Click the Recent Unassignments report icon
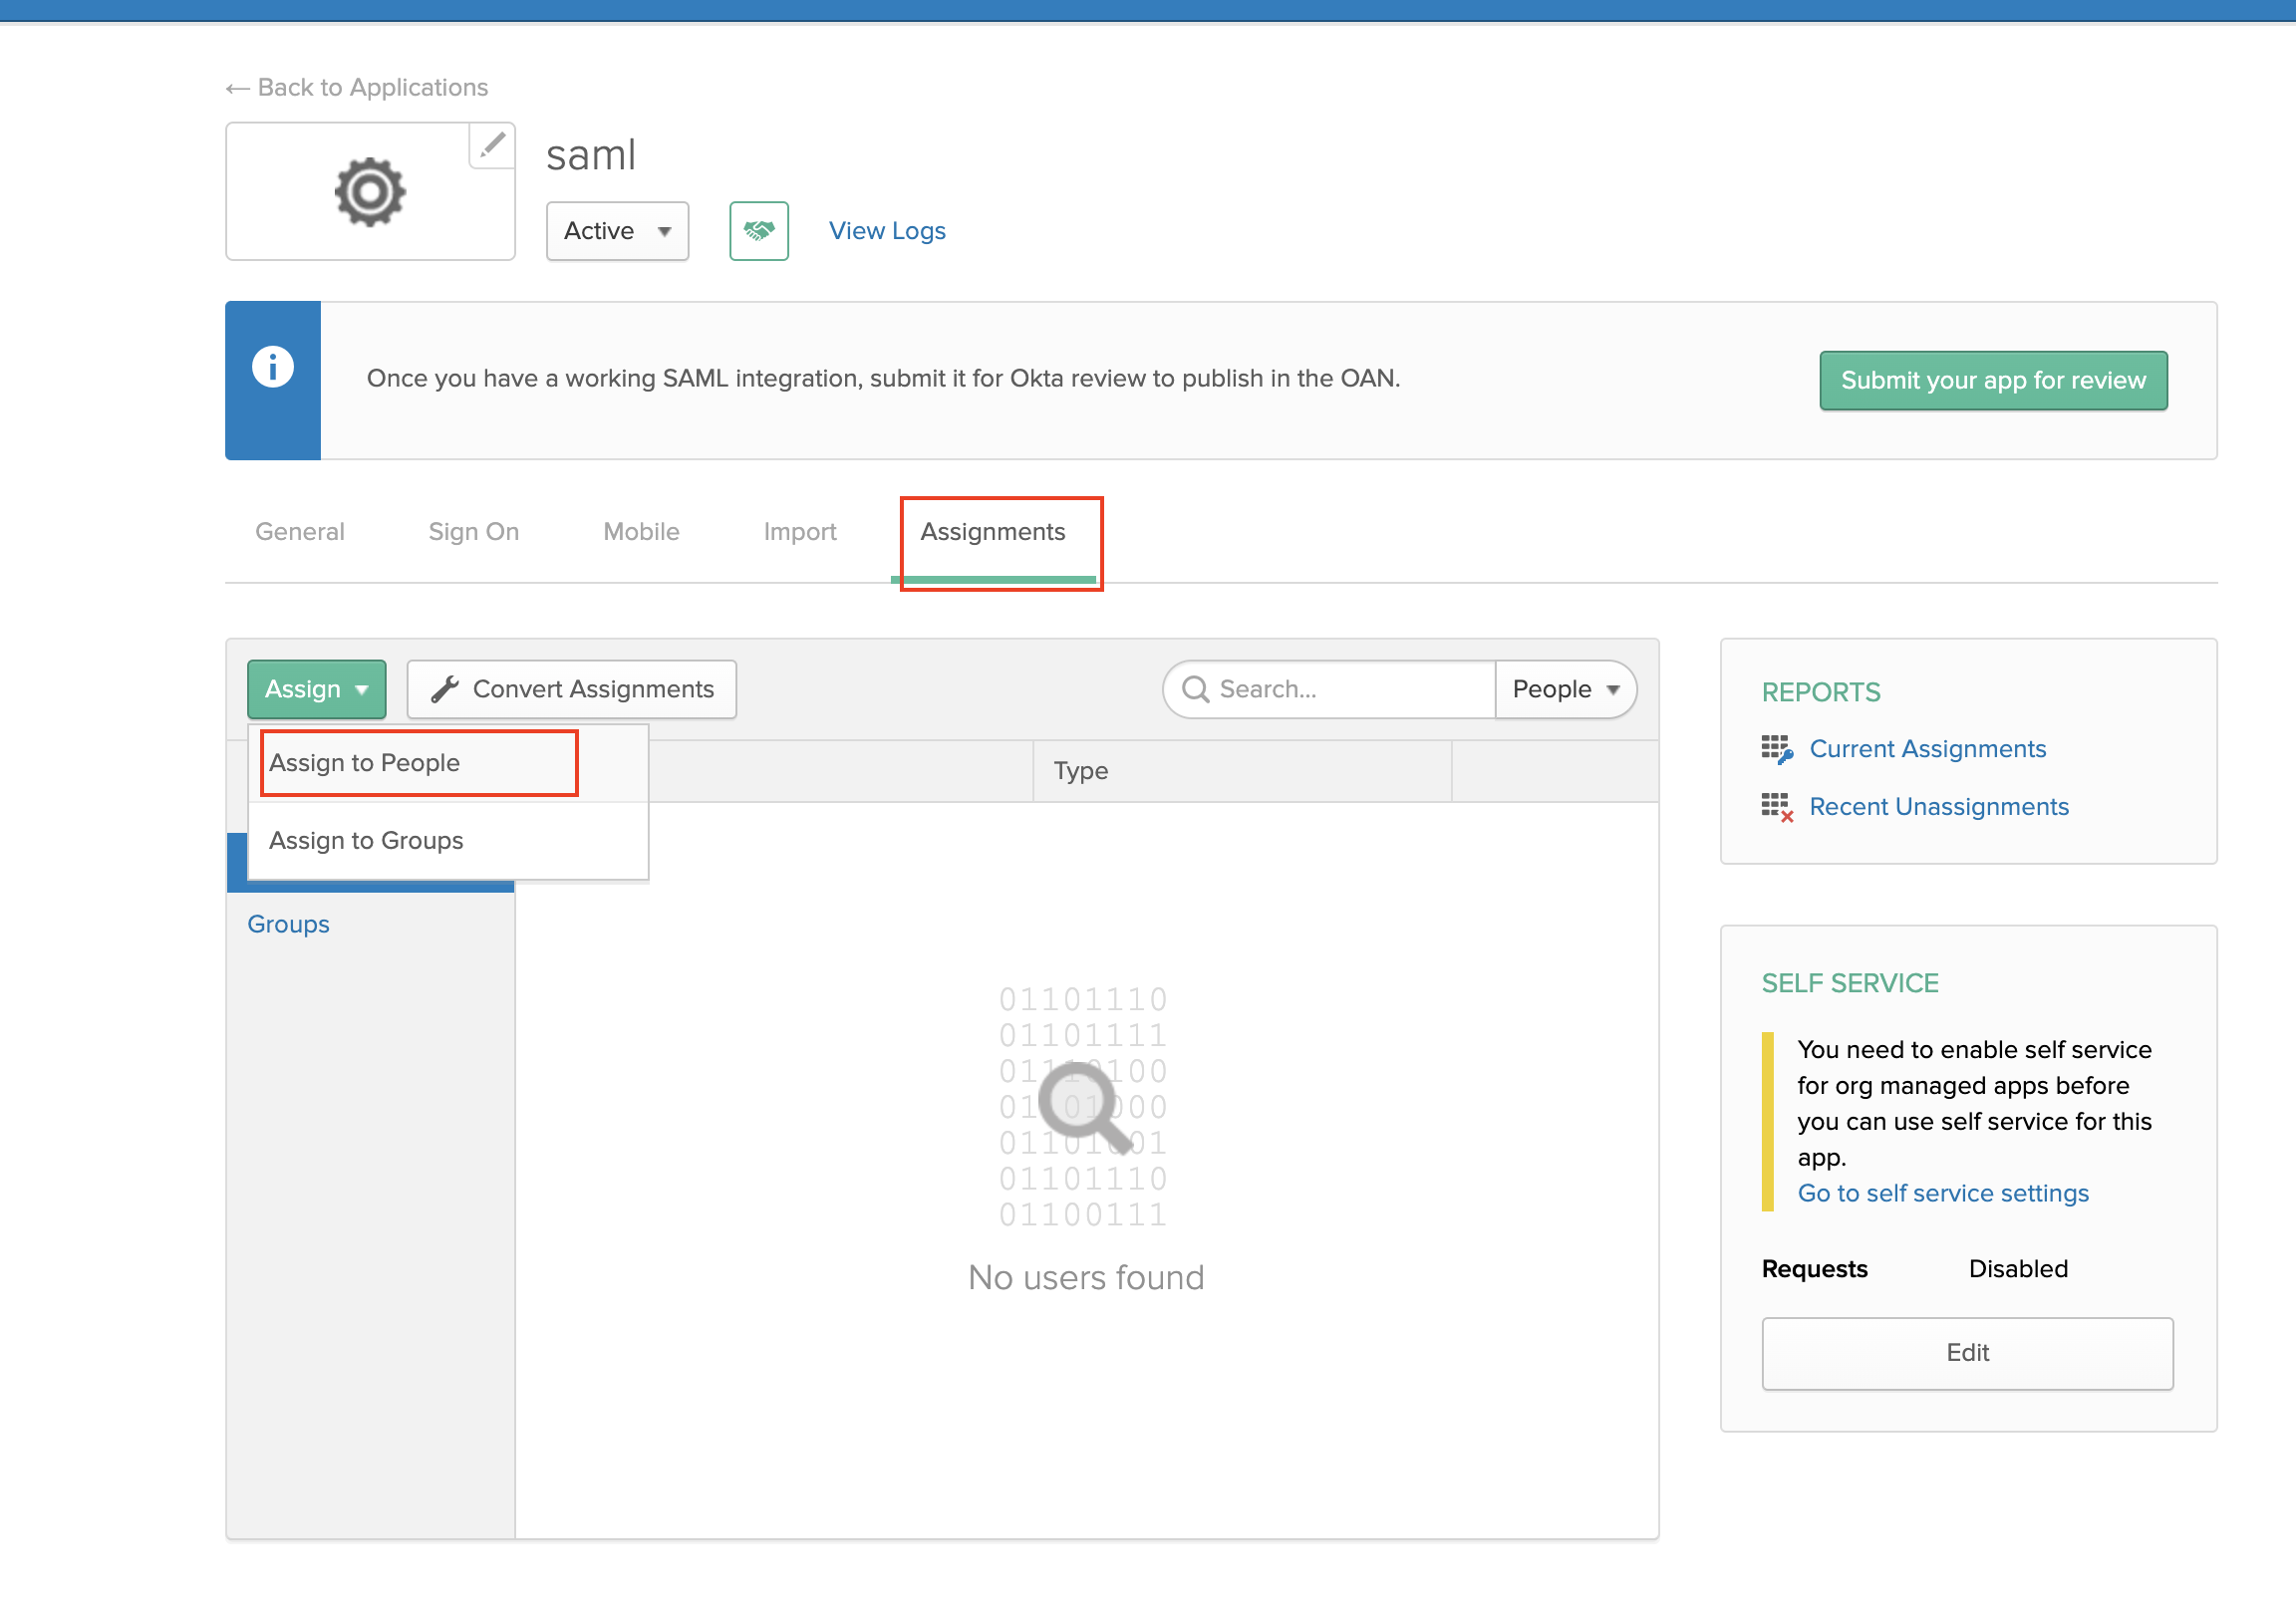Viewport: 2296px width, 1604px height. 1776,807
